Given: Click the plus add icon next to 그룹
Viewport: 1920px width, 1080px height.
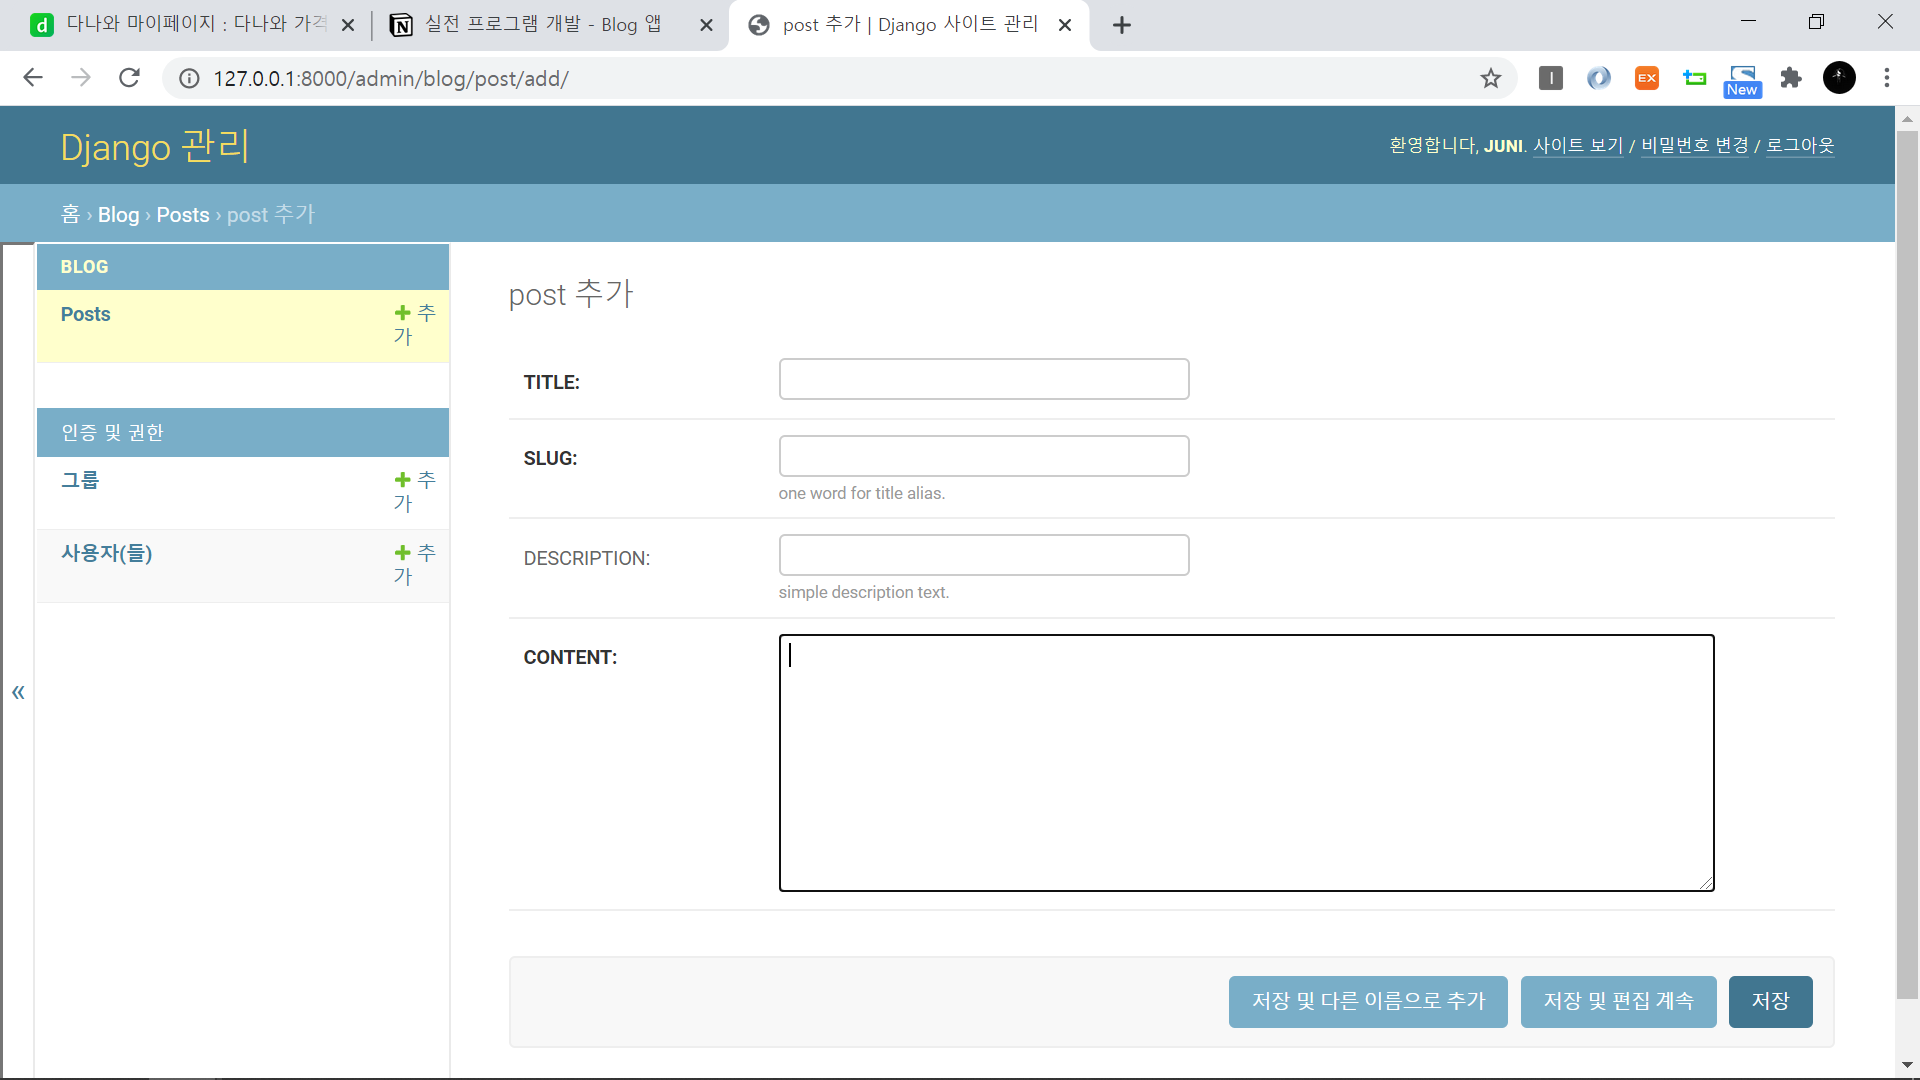Looking at the screenshot, I should pos(403,480).
